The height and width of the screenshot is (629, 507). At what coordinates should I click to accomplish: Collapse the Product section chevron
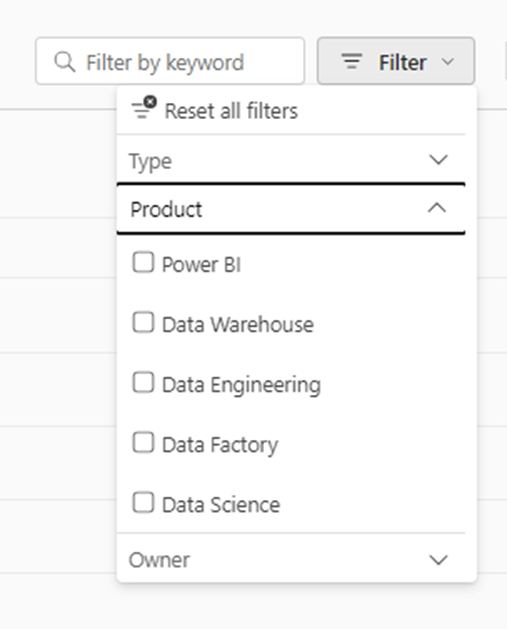[437, 208]
